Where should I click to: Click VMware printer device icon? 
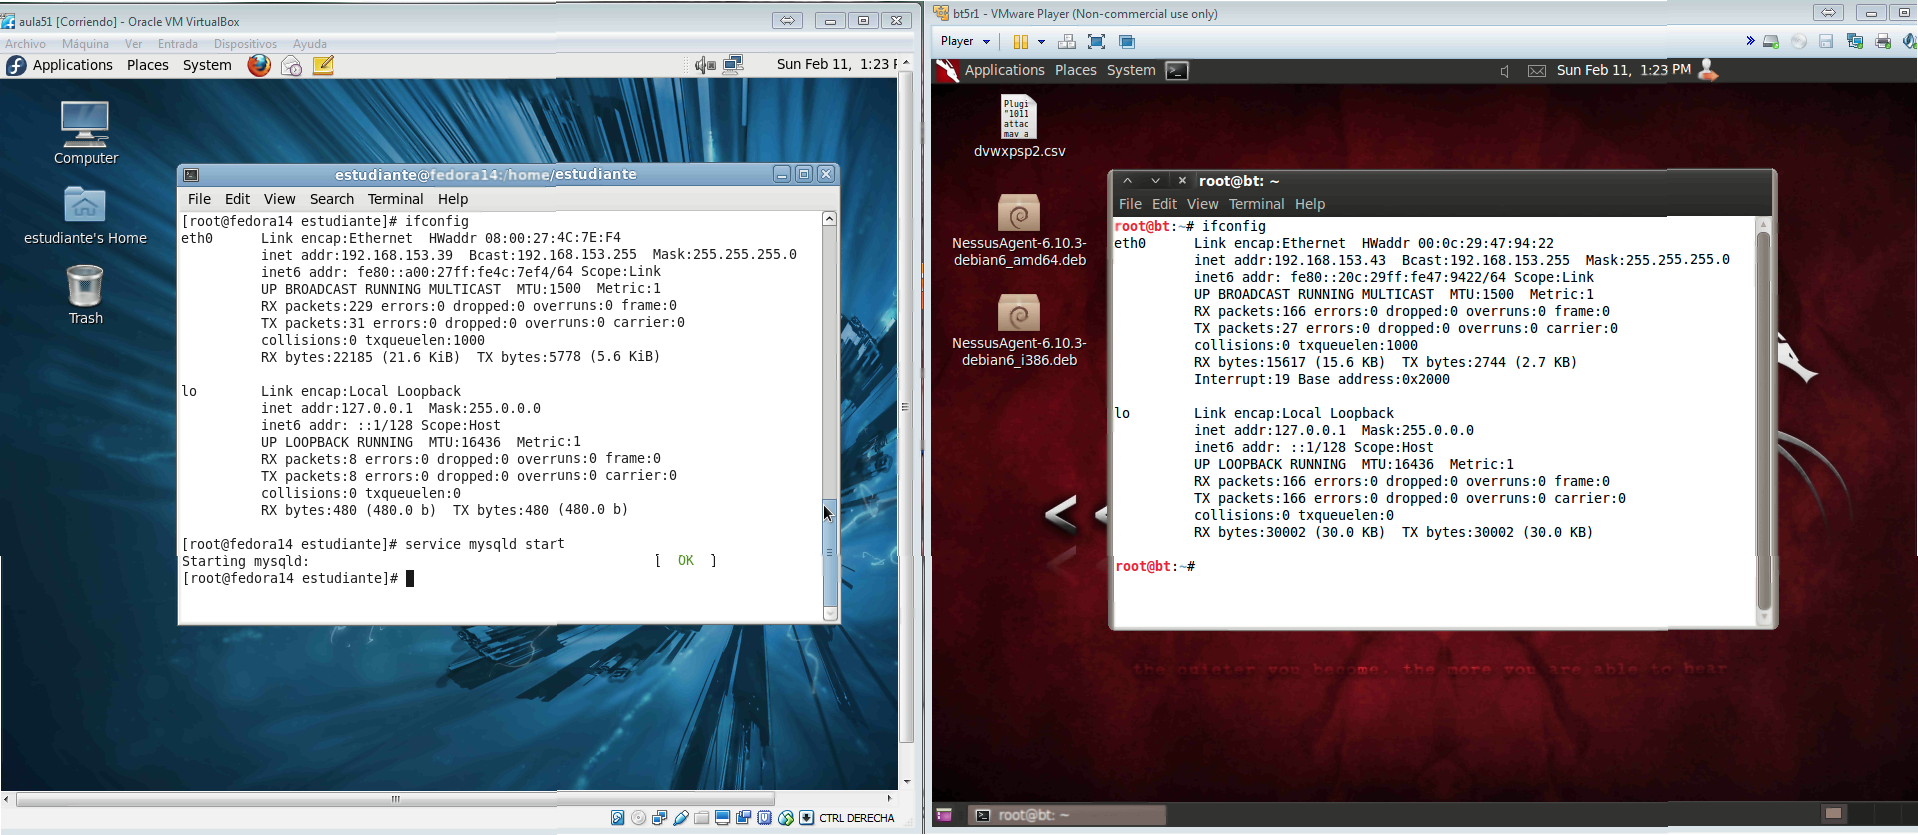pyautogui.click(x=1883, y=42)
